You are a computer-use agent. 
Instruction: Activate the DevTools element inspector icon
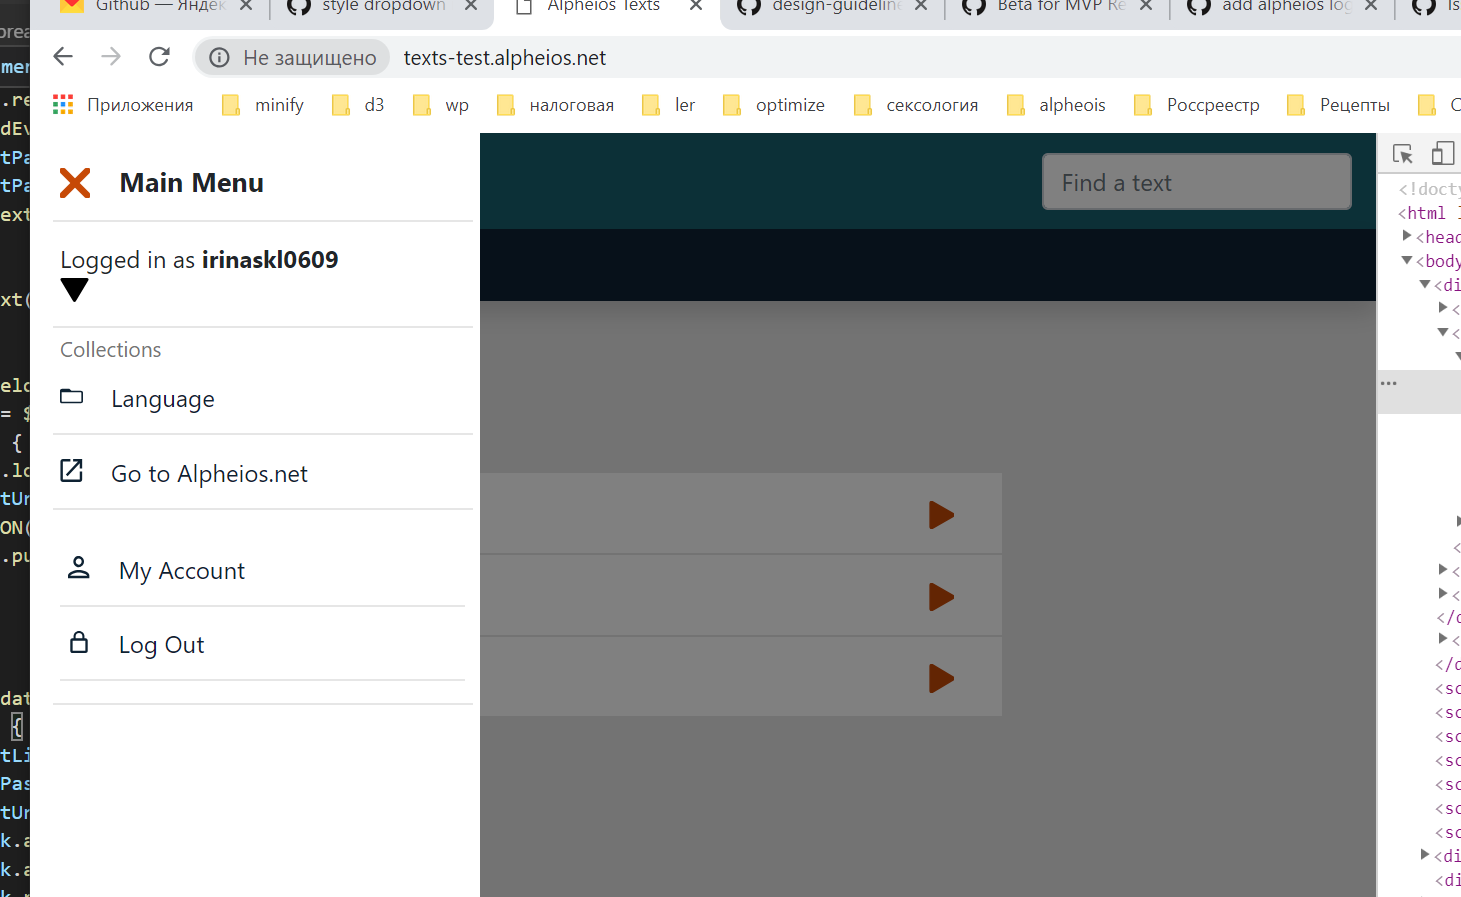[x=1402, y=153]
